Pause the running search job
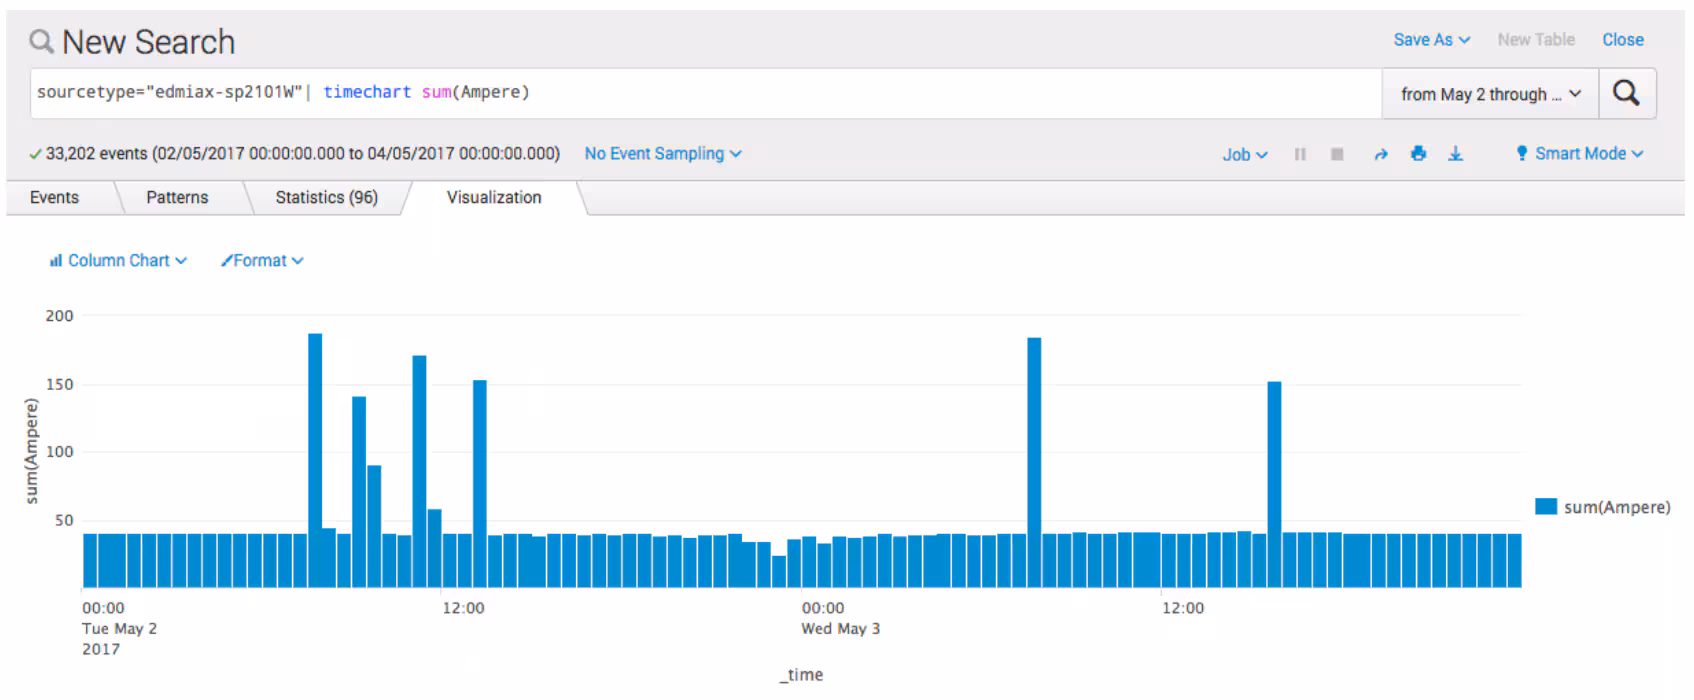Viewport: 1694px width, 700px height. [x=1300, y=154]
